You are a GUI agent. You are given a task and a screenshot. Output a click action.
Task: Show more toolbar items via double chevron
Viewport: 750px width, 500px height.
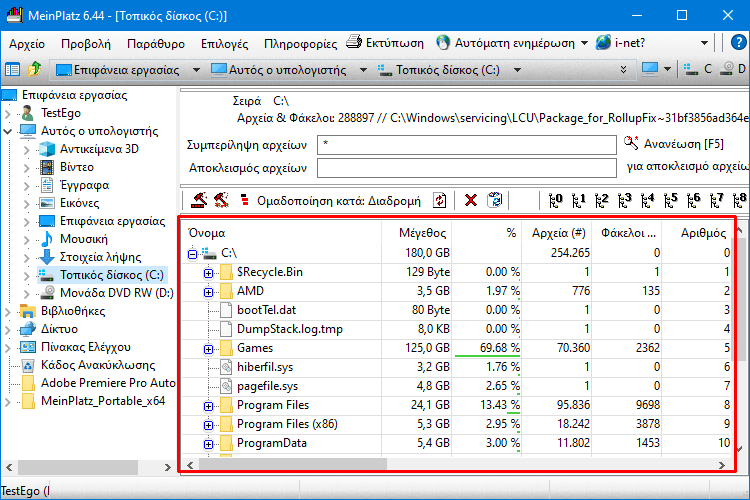click(623, 70)
